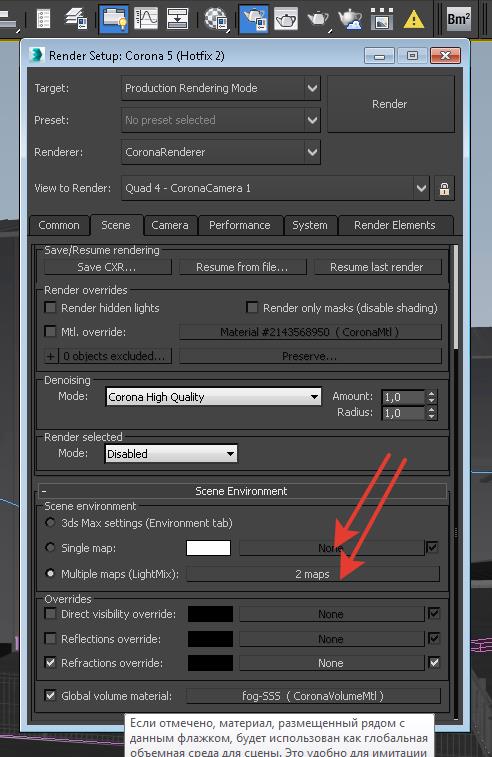The image size is (492, 757).
Task: Open the Render Elements tab
Action: click(x=395, y=225)
